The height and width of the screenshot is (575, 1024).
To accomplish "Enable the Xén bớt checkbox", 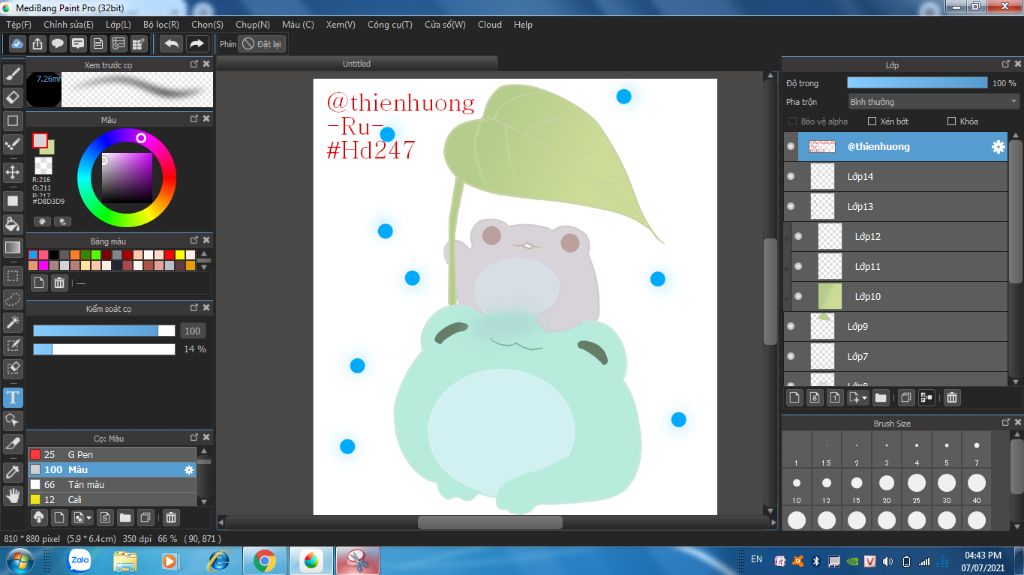I will point(872,122).
